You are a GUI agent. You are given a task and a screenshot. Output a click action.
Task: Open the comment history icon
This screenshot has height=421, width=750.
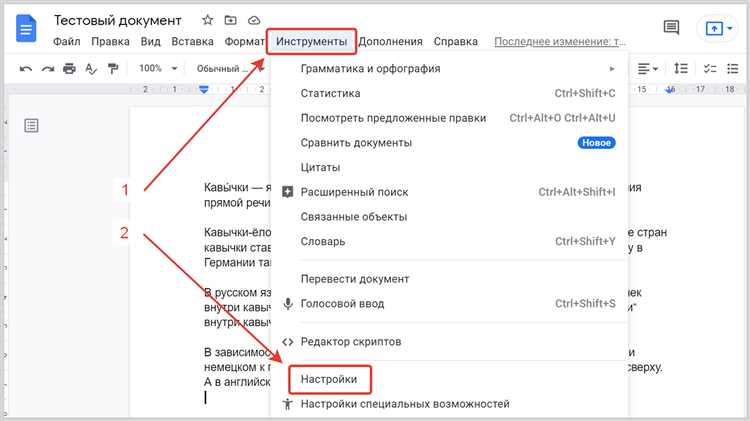pyautogui.click(x=671, y=27)
